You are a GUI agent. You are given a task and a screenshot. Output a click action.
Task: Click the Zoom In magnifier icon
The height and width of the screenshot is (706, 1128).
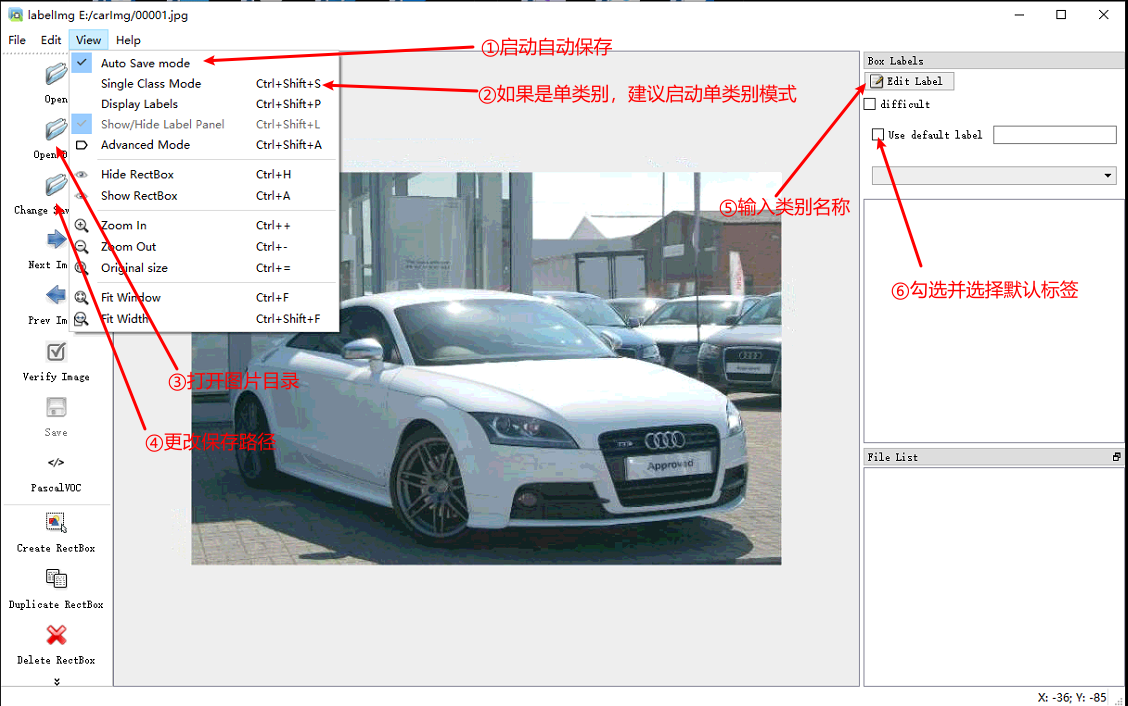click(81, 225)
